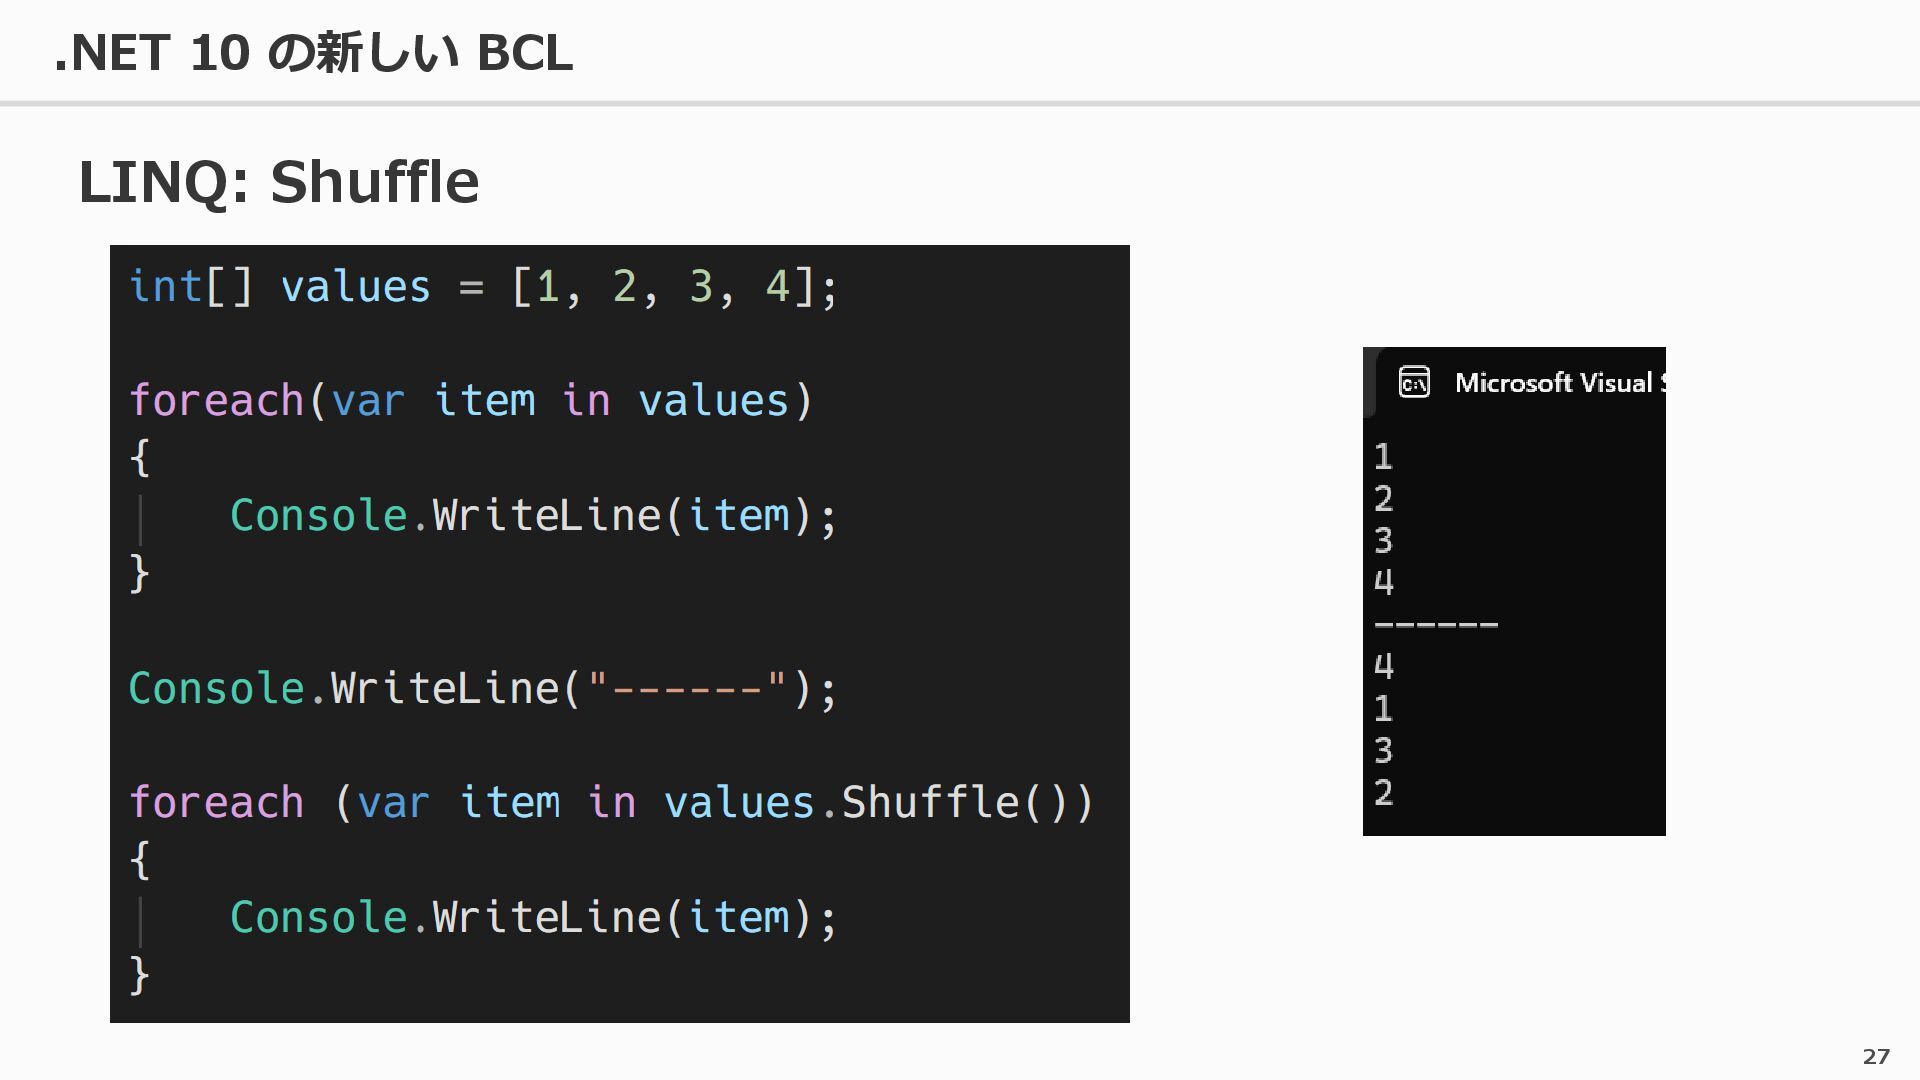The image size is (1920, 1080).
Task: Click the closing brace of last block
Action: [x=140, y=975]
